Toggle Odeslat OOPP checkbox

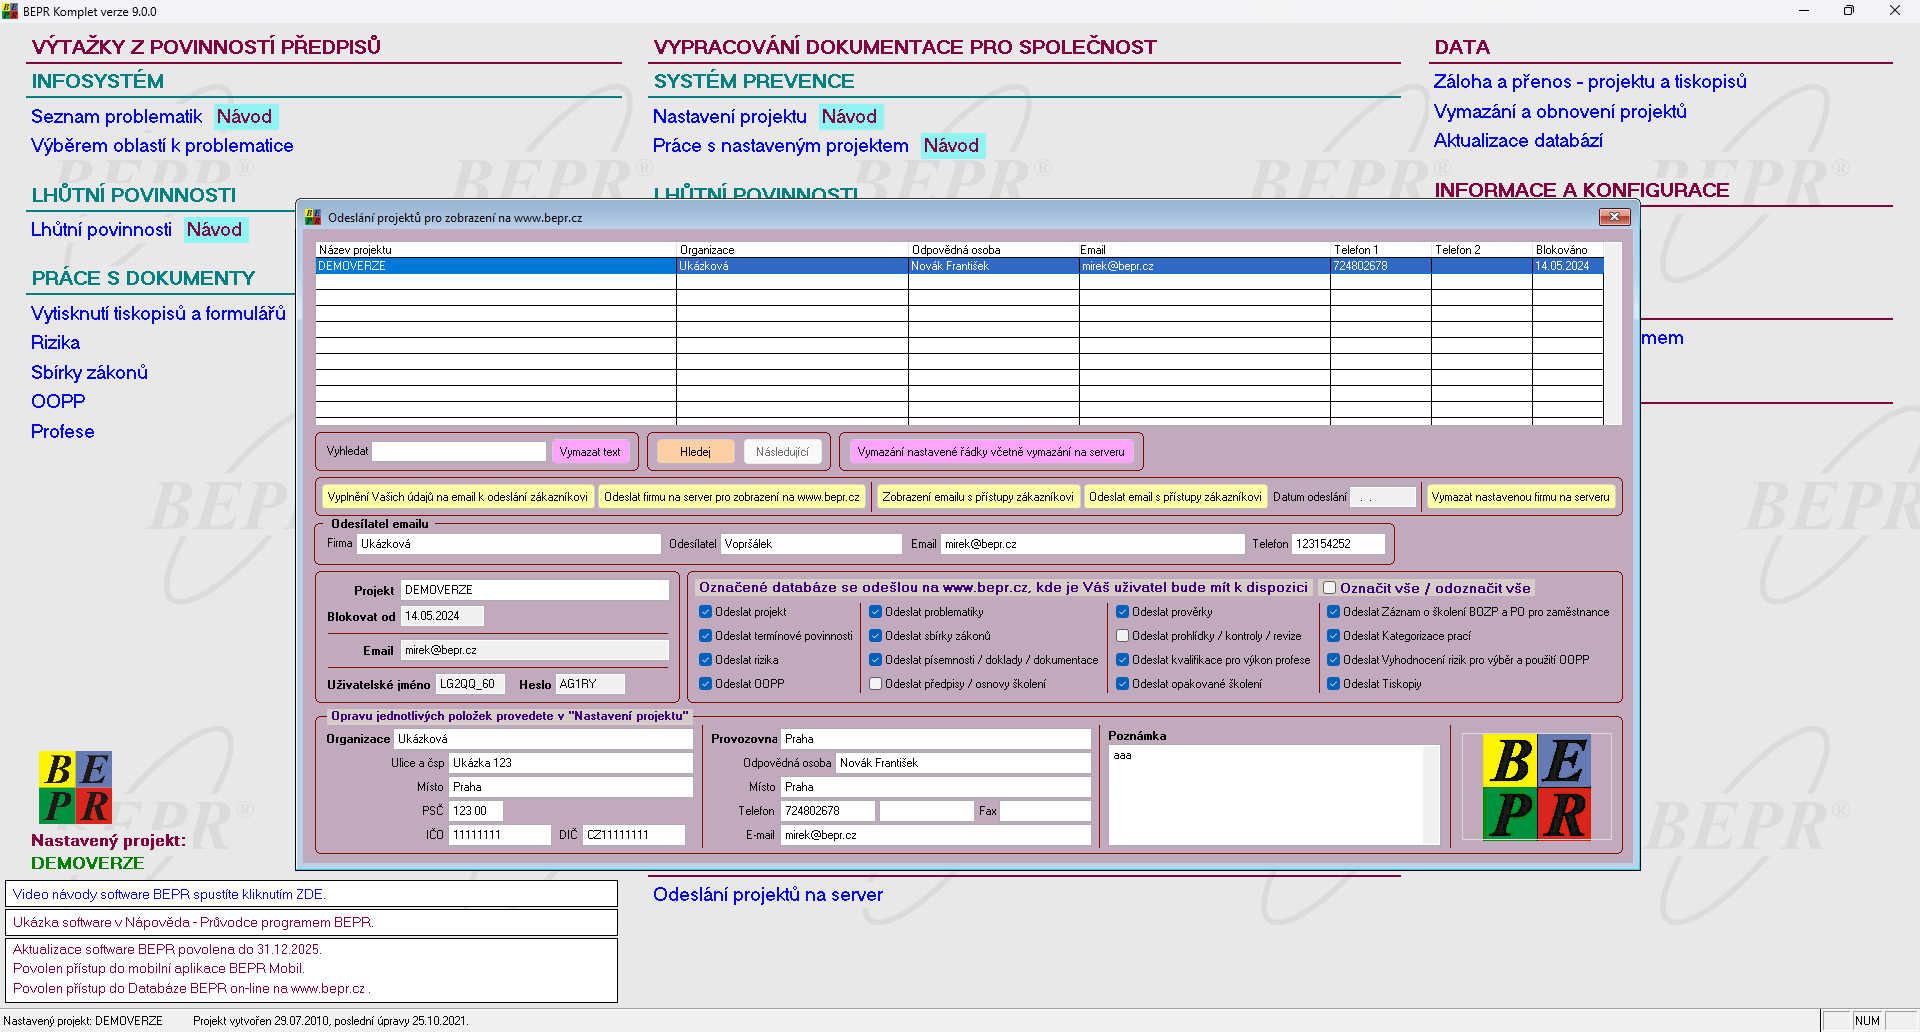(705, 684)
